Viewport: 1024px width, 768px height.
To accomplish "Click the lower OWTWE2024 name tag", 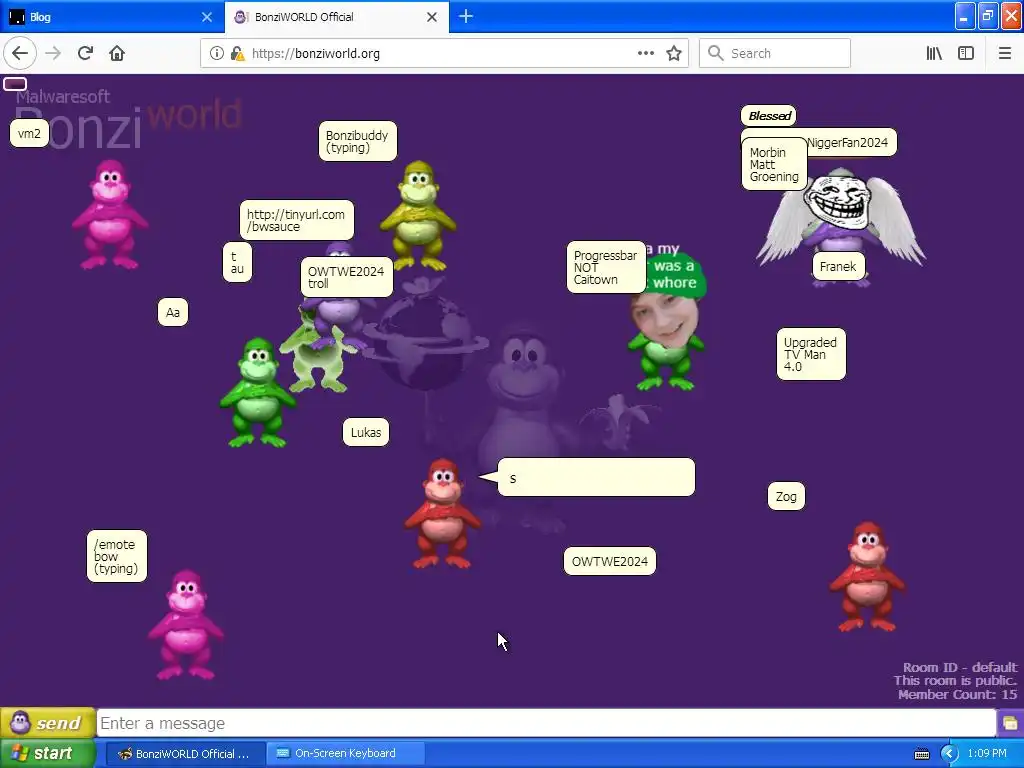I will coord(609,561).
